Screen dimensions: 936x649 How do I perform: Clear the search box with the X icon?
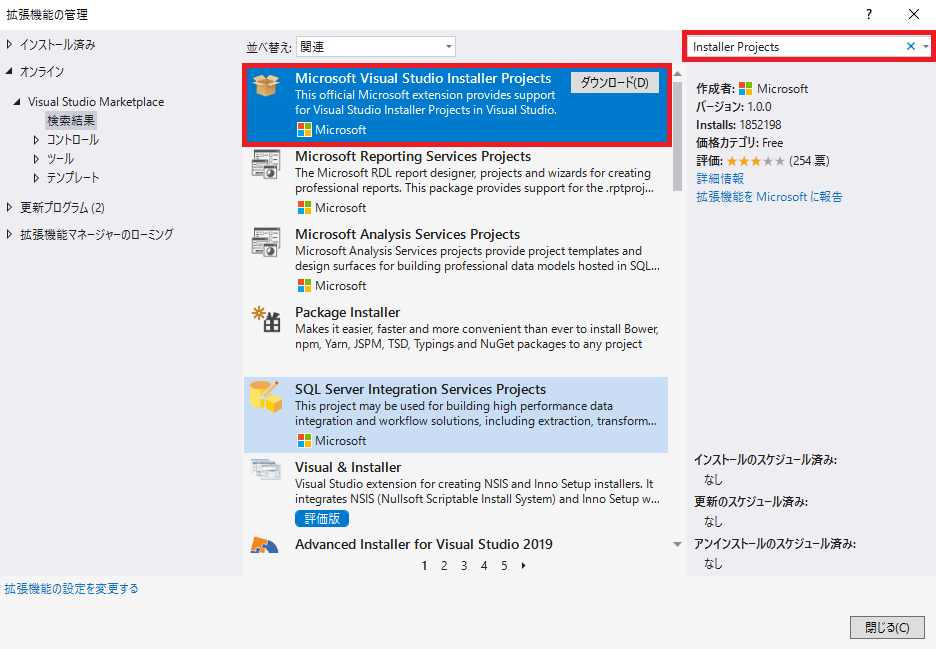(x=911, y=46)
